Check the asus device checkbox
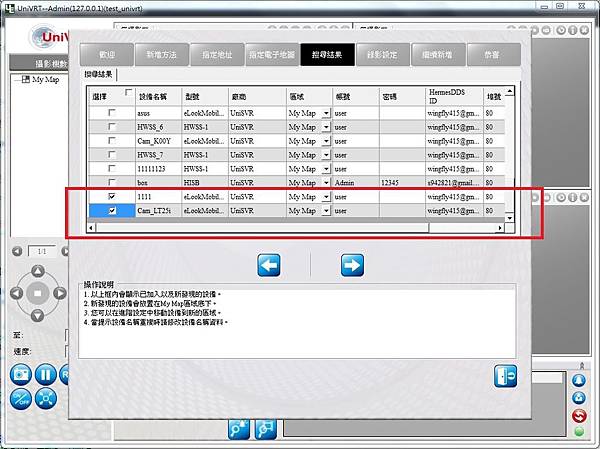 112,113
